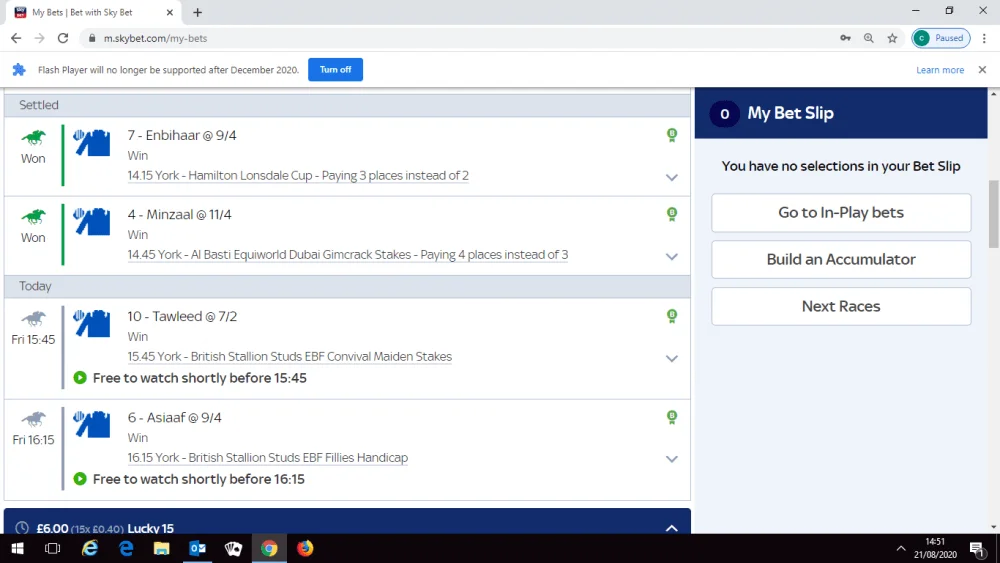The image size is (1000, 563).
Task: Show hidden system tray icons
Action: (x=901, y=548)
